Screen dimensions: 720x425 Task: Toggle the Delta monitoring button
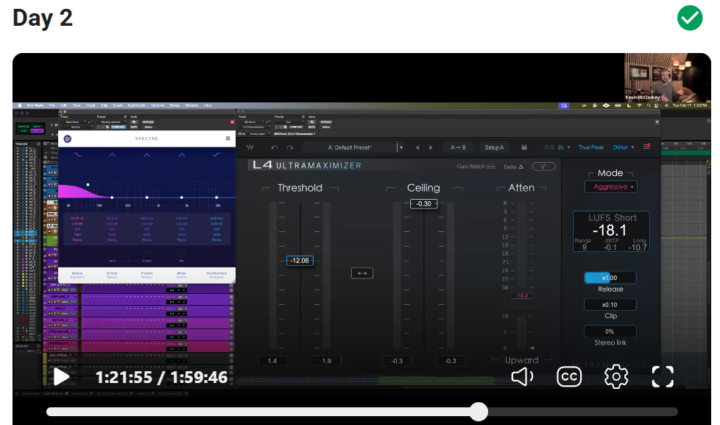tap(513, 167)
